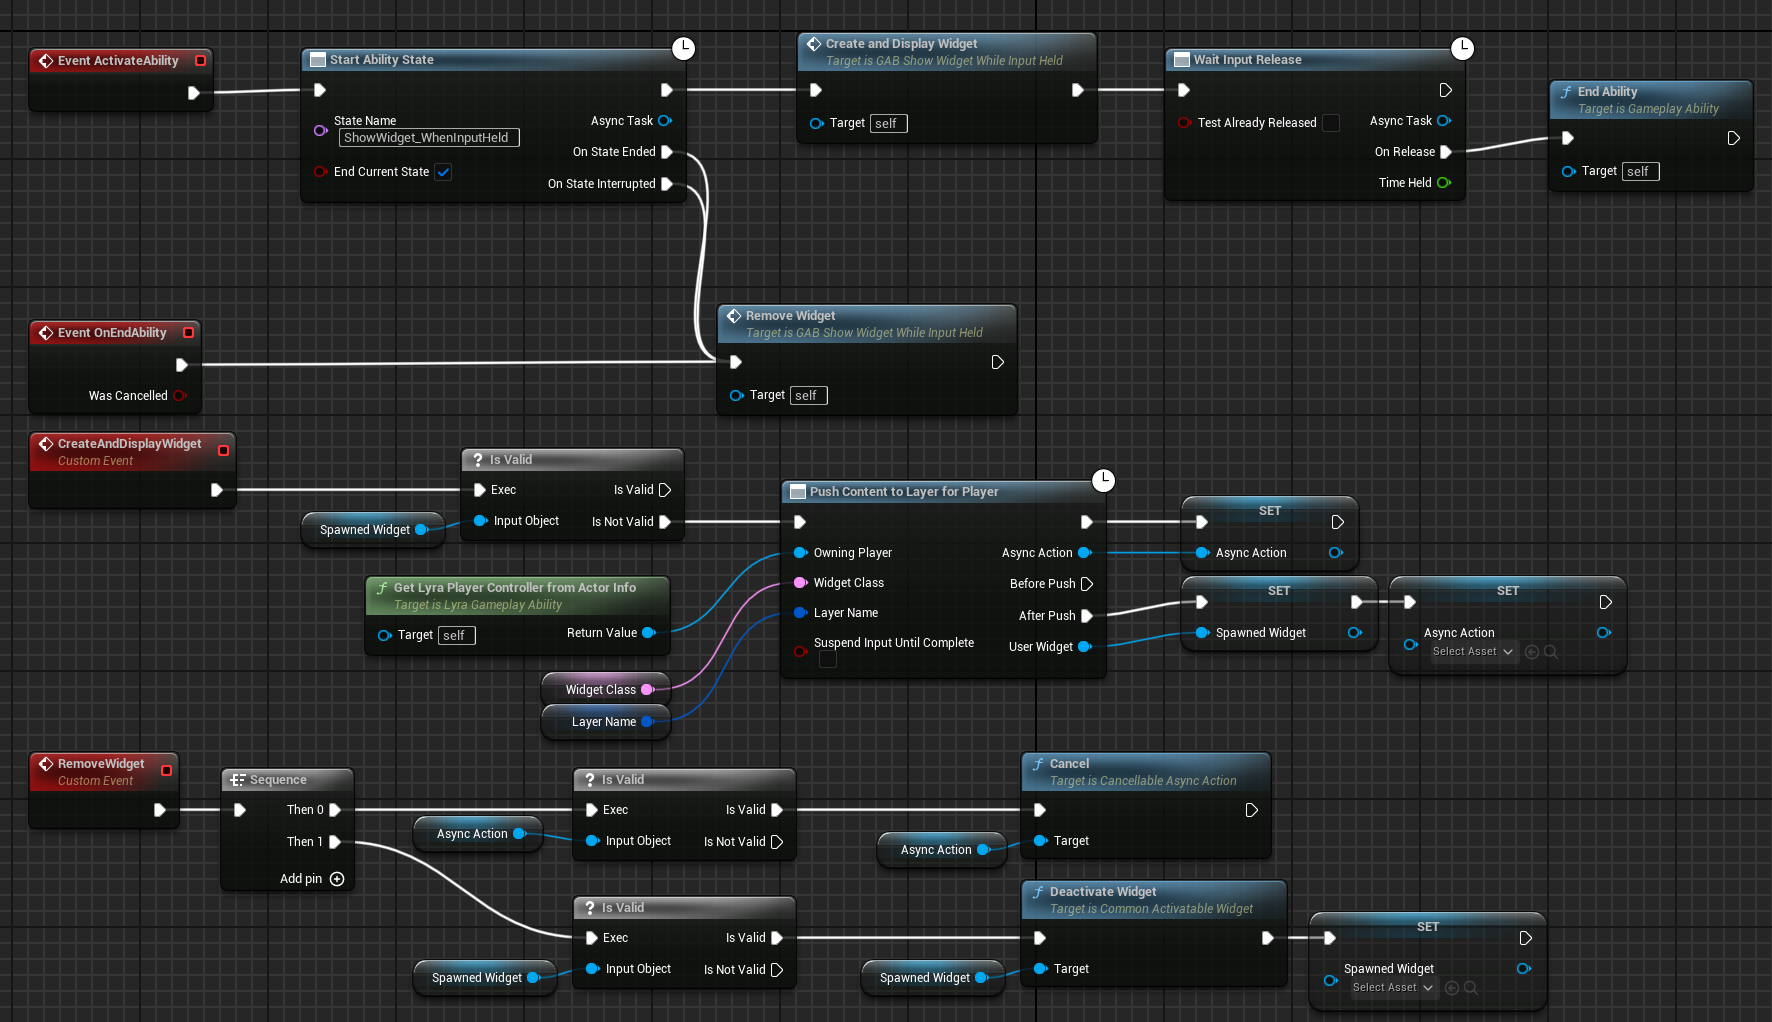The image size is (1772, 1022).
Task: Click the magnifier icon beside Async Action Select Asset
Action: click(1551, 652)
